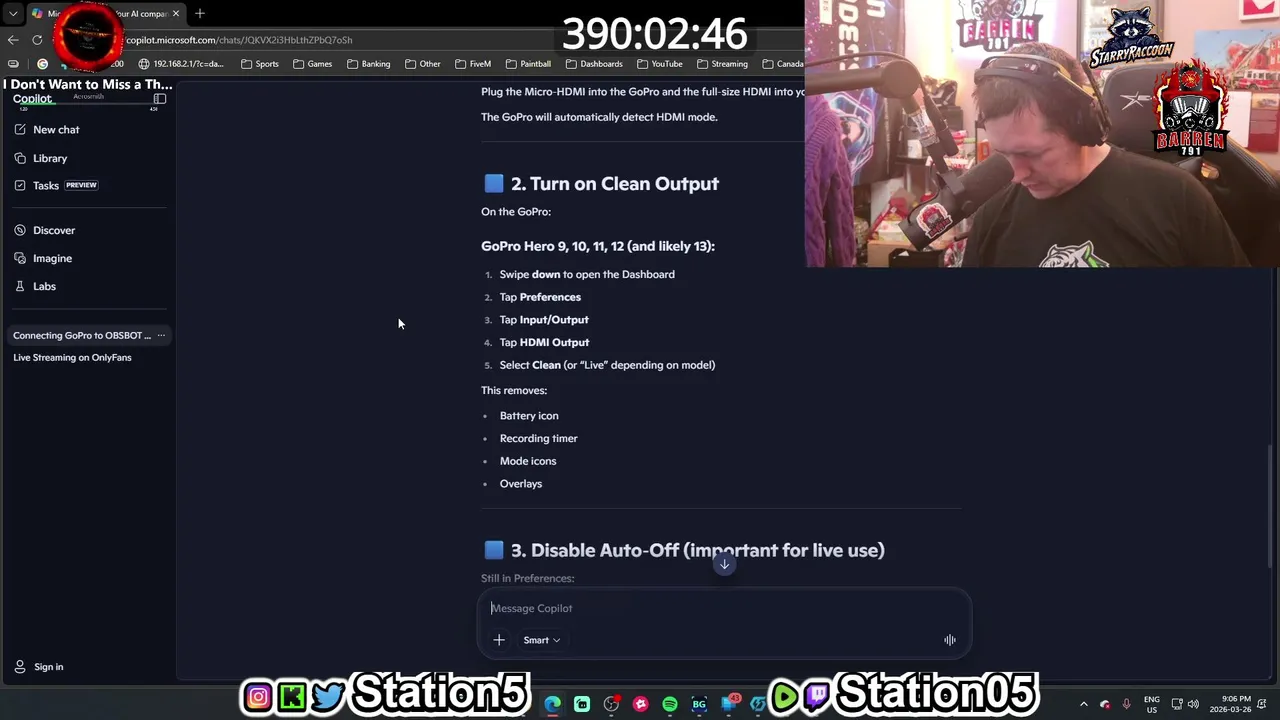Open the tab search dropdown arrow
The image size is (1280, 720).
click(x=13, y=14)
